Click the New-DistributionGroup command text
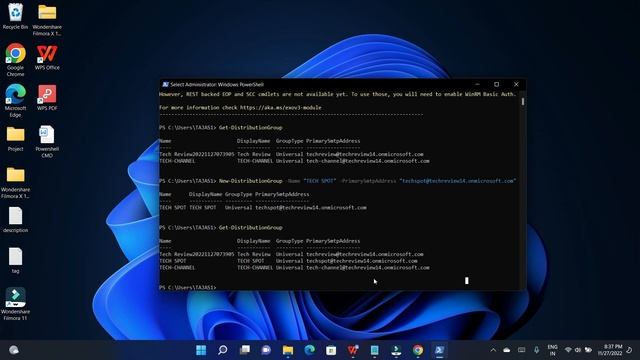This screenshot has height=360, width=640. 250,181
